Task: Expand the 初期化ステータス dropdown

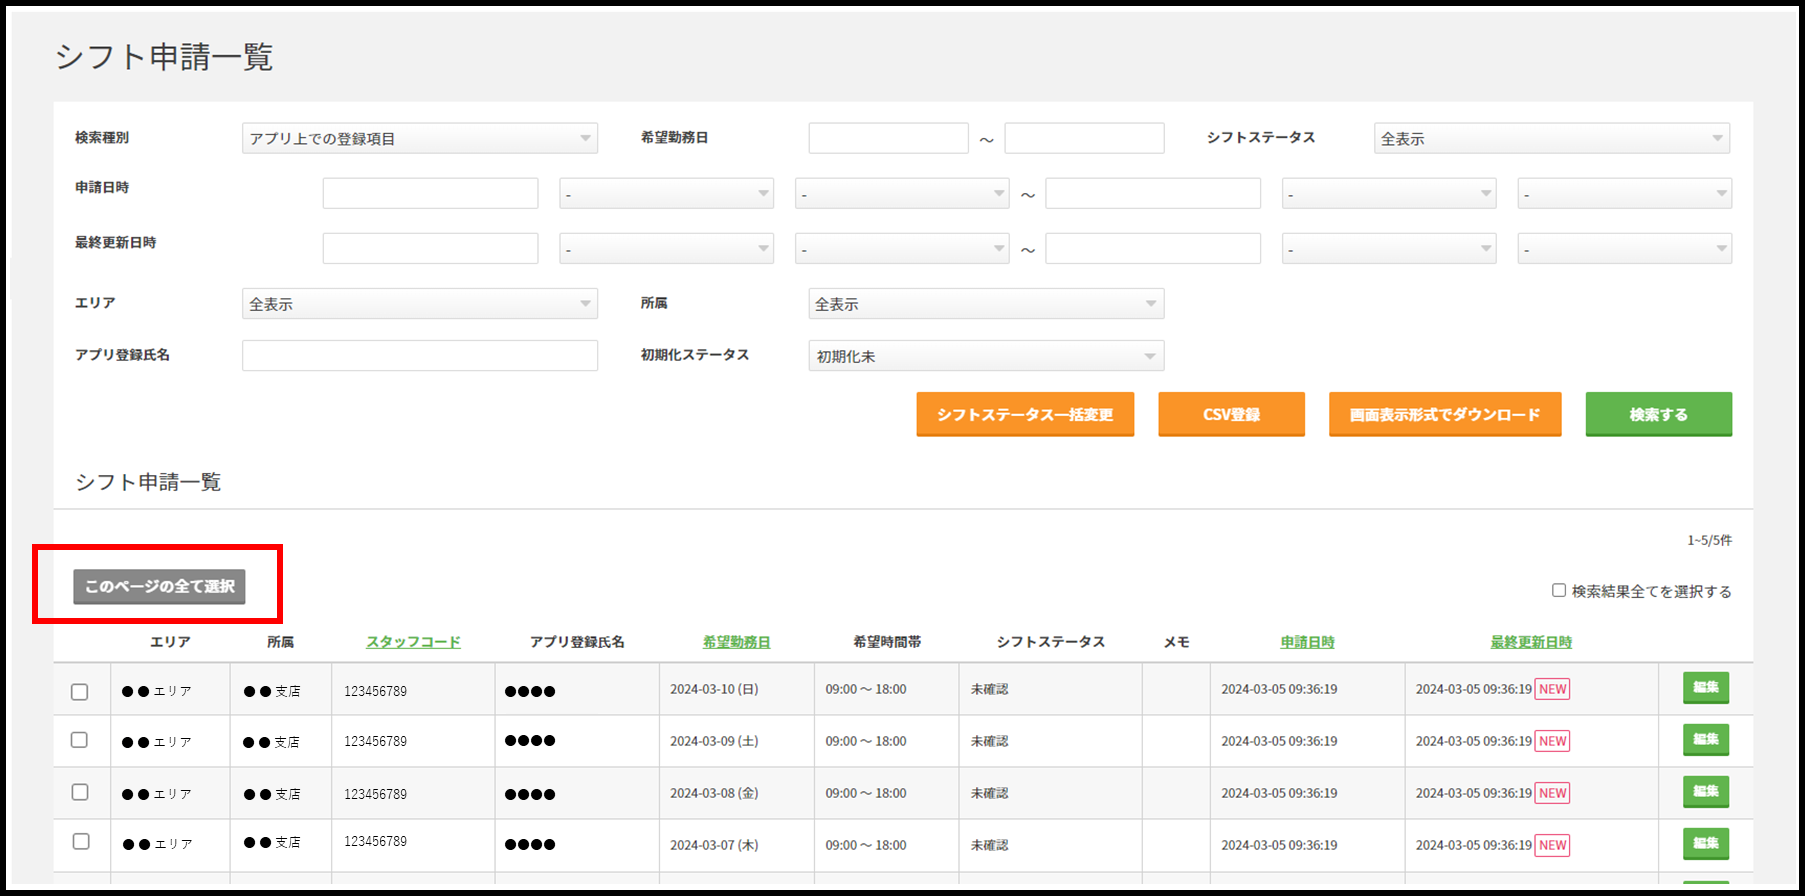Action: click(985, 356)
